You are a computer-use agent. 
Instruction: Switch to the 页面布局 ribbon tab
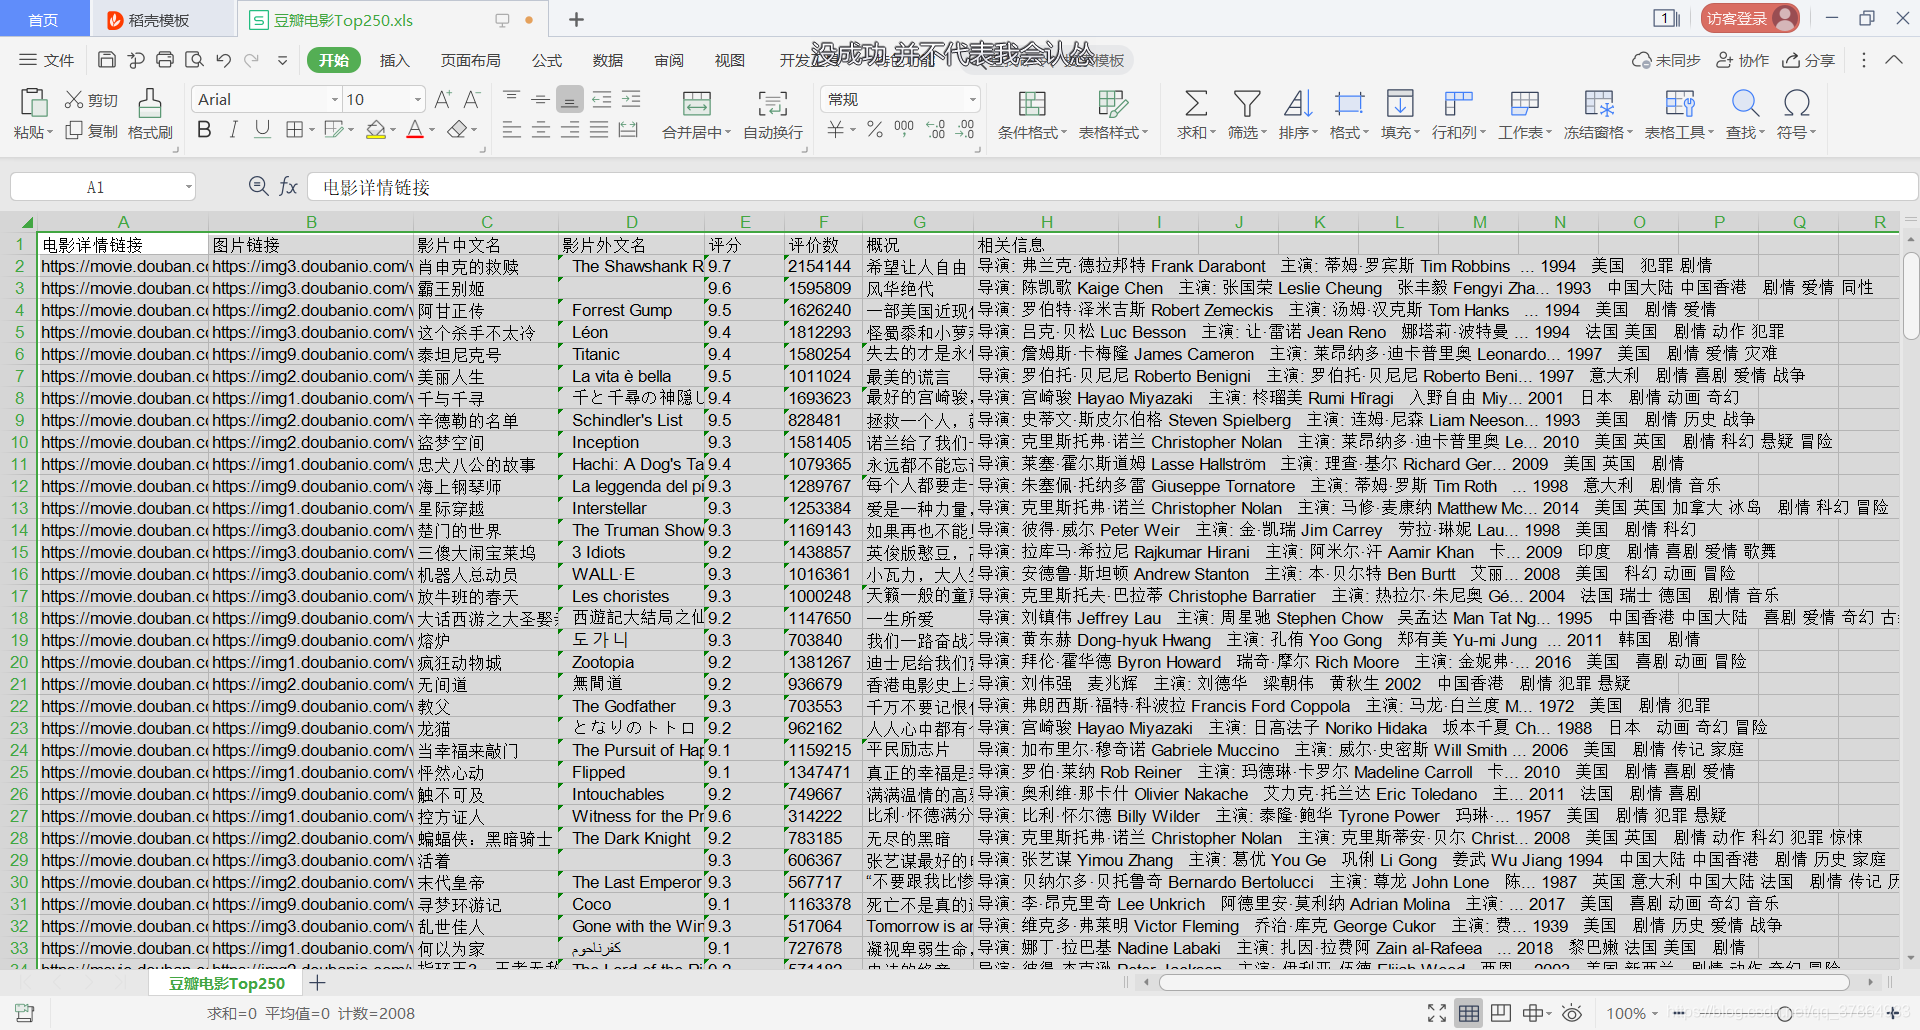pyautogui.click(x=471, y=60)
